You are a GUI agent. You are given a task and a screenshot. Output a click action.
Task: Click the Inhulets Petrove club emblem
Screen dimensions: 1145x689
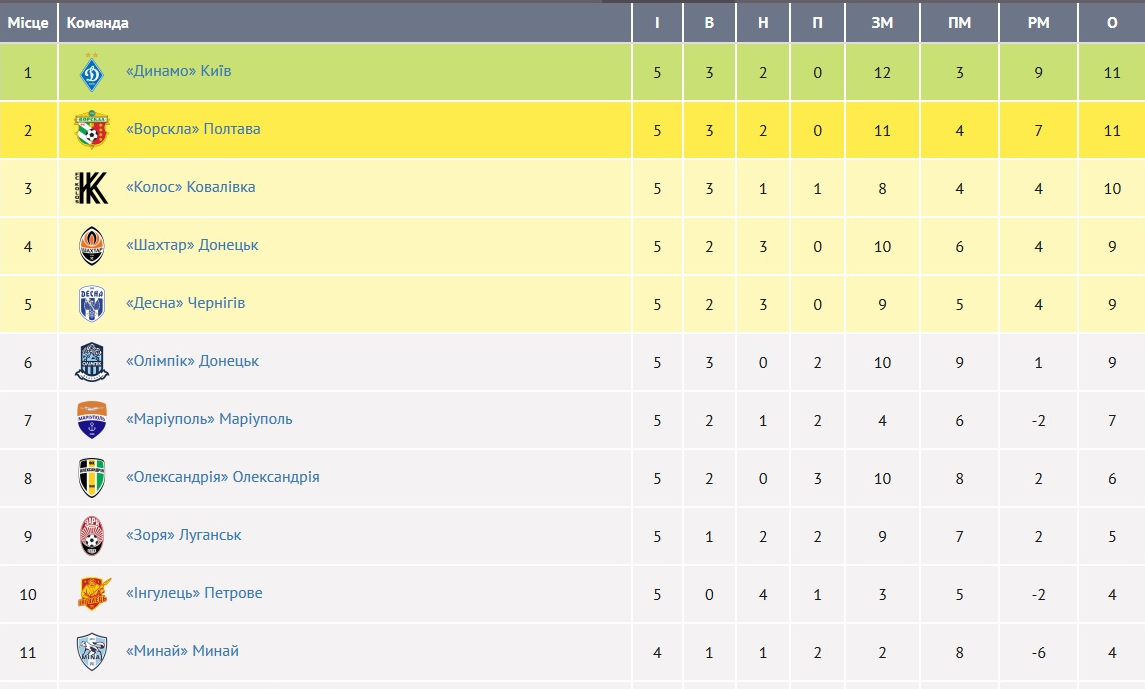pyautogui.click(x=92, y=594)
